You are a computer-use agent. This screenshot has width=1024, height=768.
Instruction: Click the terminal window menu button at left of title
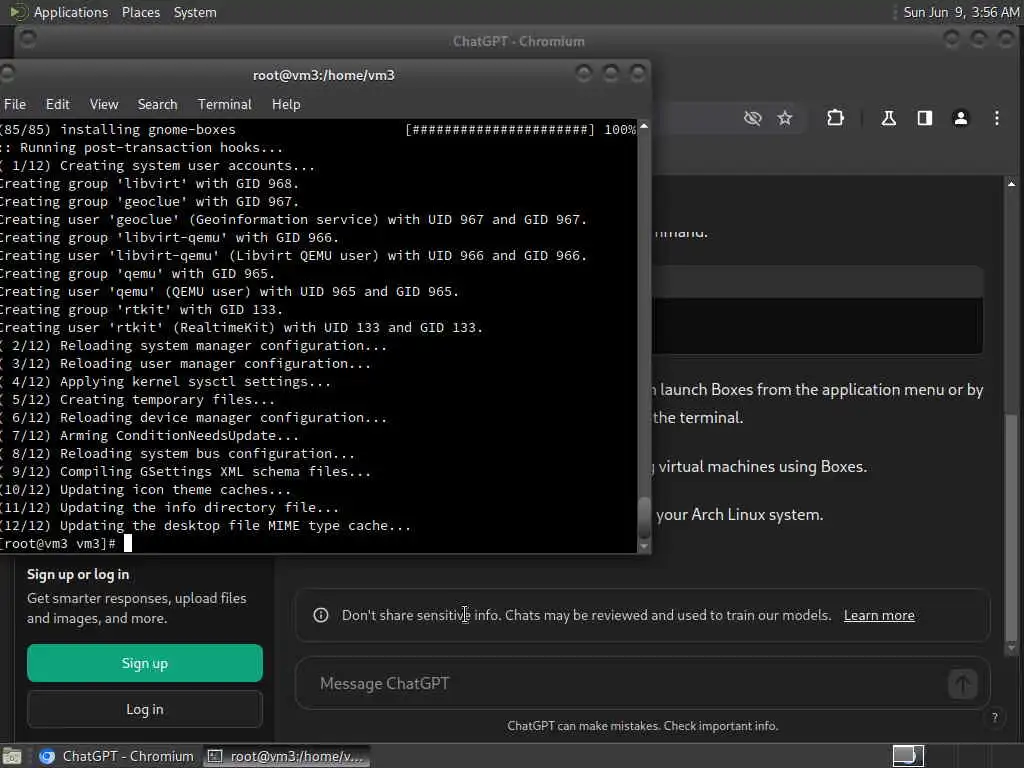(7, 74)
